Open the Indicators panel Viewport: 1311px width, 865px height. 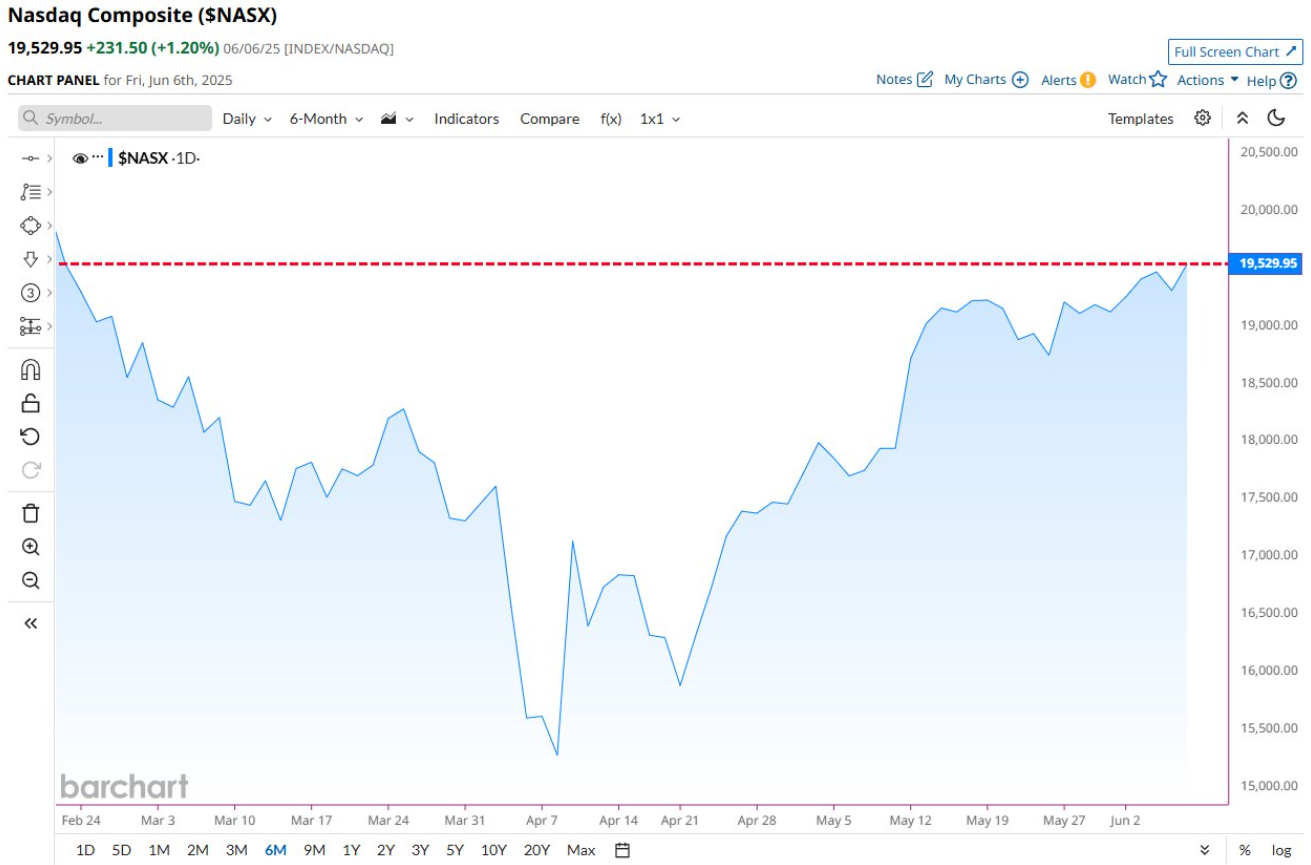[466, 118]
